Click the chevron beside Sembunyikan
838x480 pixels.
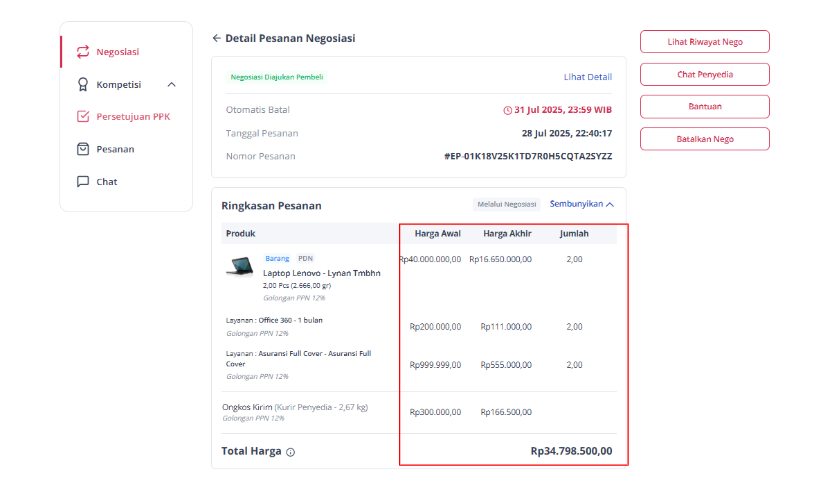pos(610,205)
